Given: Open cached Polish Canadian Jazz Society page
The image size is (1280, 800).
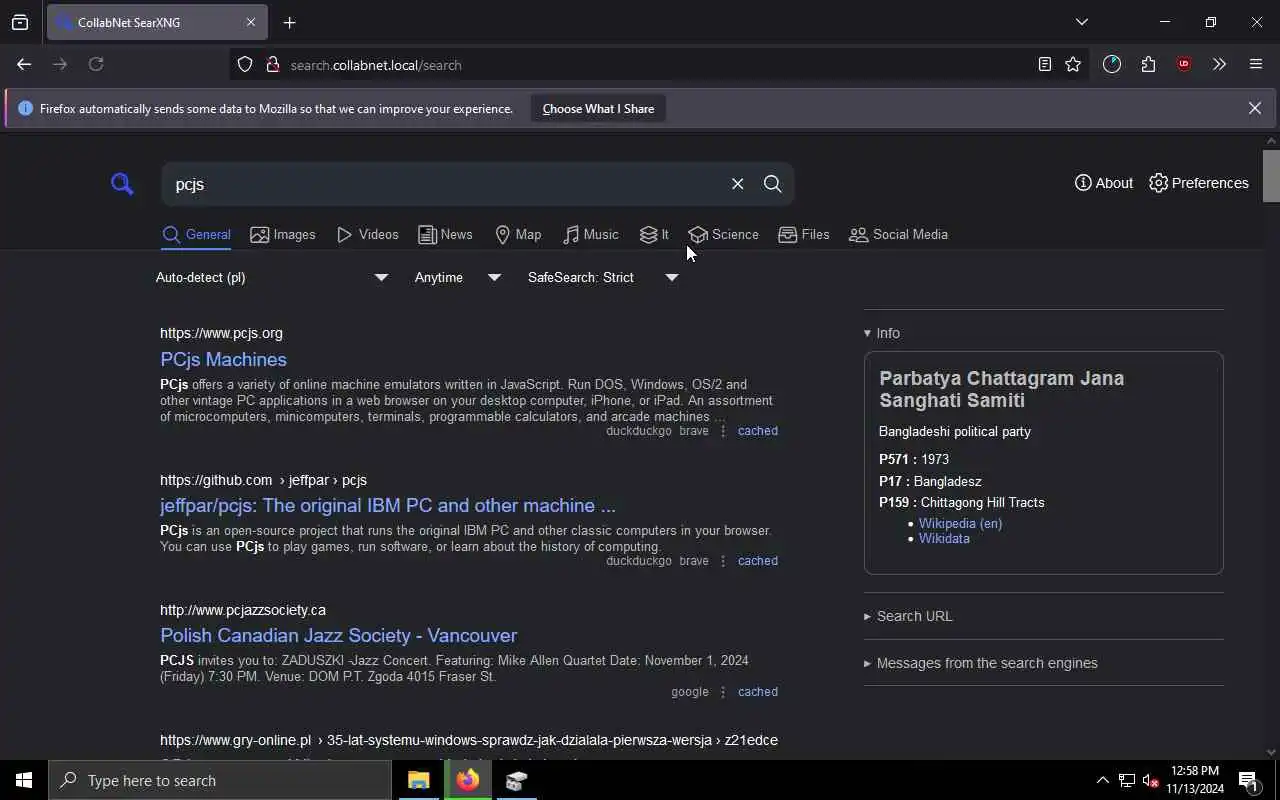Looking at the screenshot, I should coord(758,692).
